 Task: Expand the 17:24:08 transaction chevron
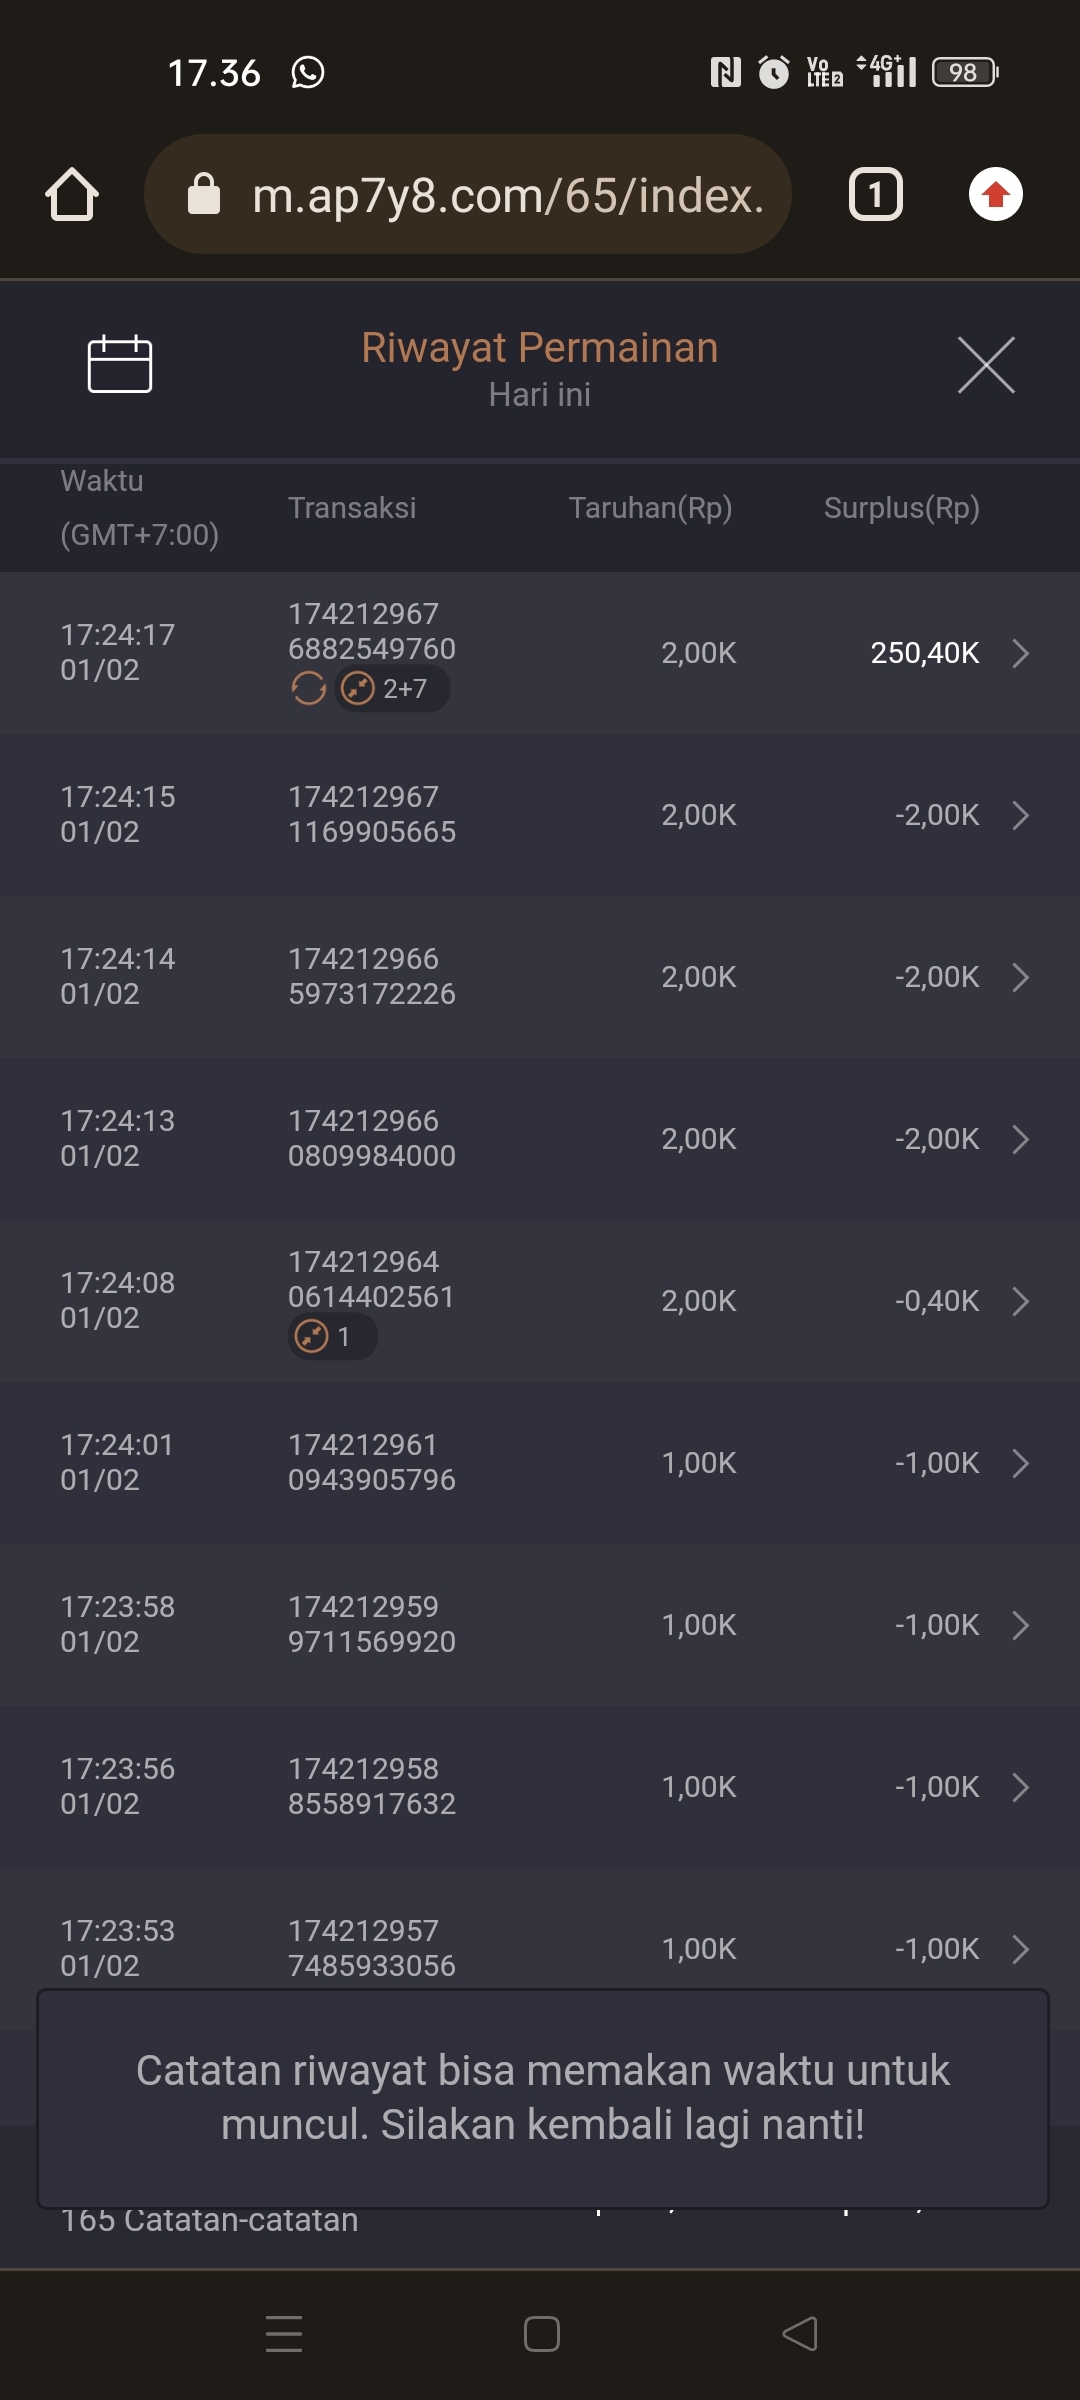click(1020, 1301)
